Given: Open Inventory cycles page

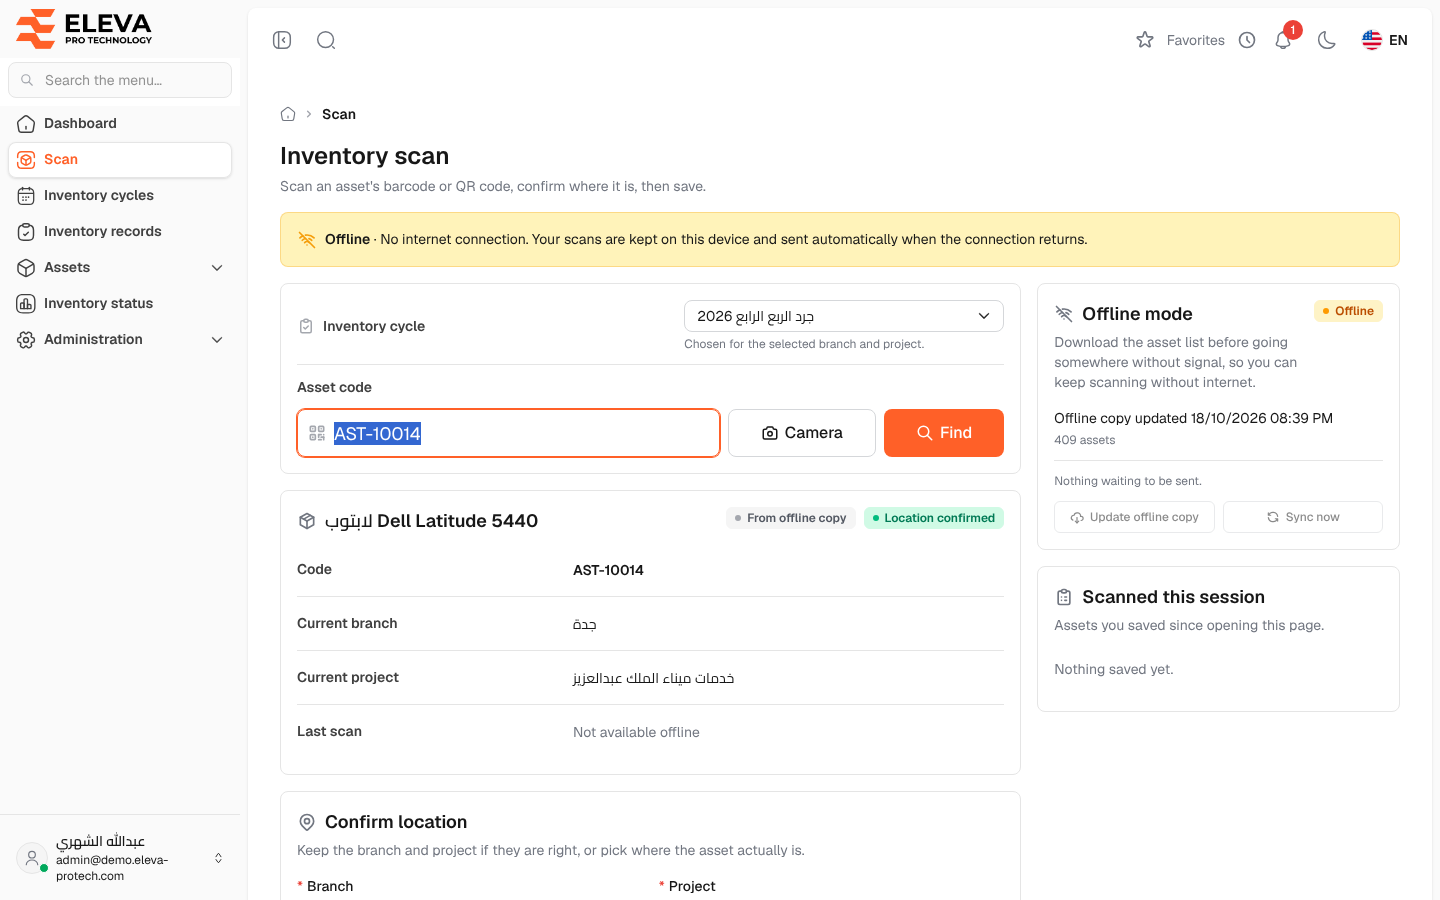Looking at the screenshot, I should (120, 195).
